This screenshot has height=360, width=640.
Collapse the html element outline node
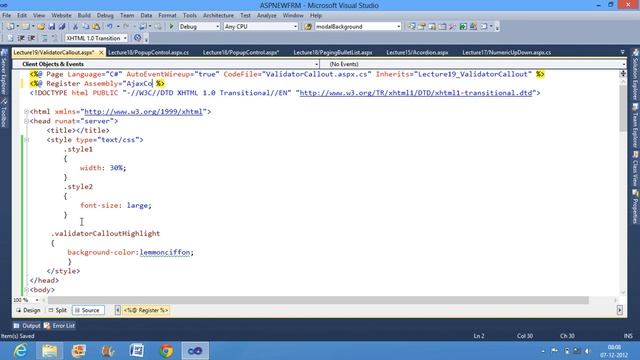(26, 111)
